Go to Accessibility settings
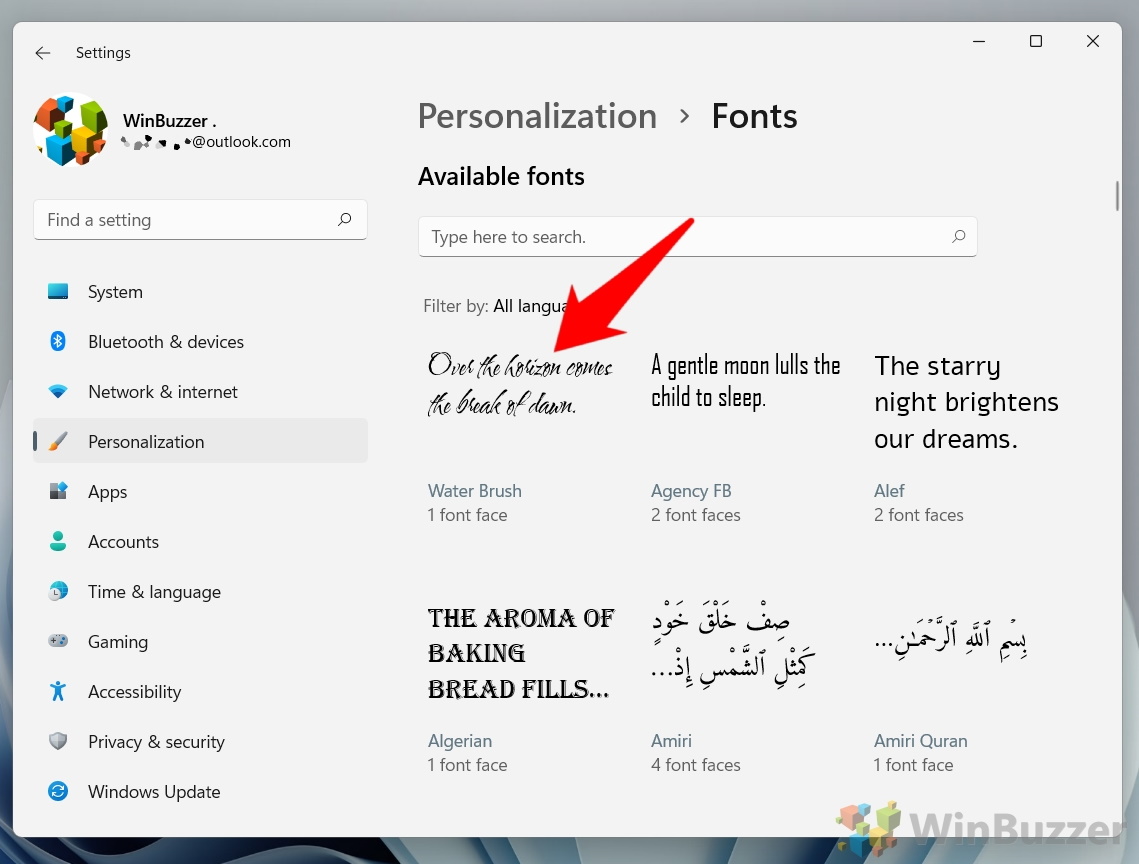This screenshot has height=864, width=1139. (x=134, y=691)
